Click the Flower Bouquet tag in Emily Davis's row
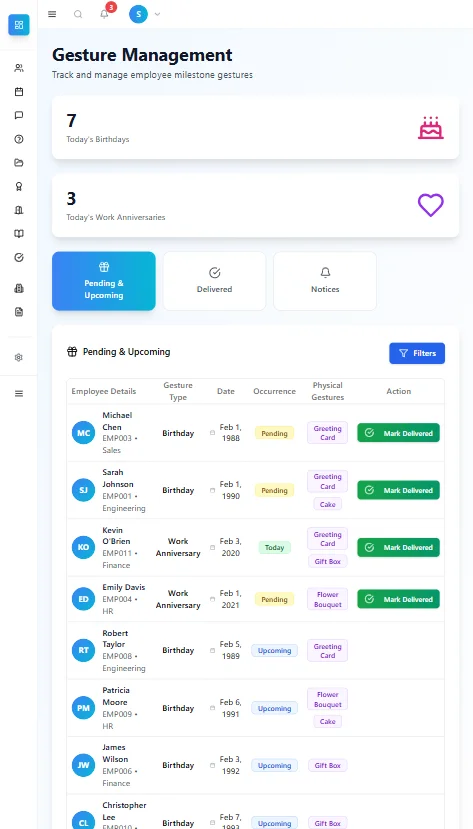The height and width of the screenshot is (829, 473). (x=328, y=600)
